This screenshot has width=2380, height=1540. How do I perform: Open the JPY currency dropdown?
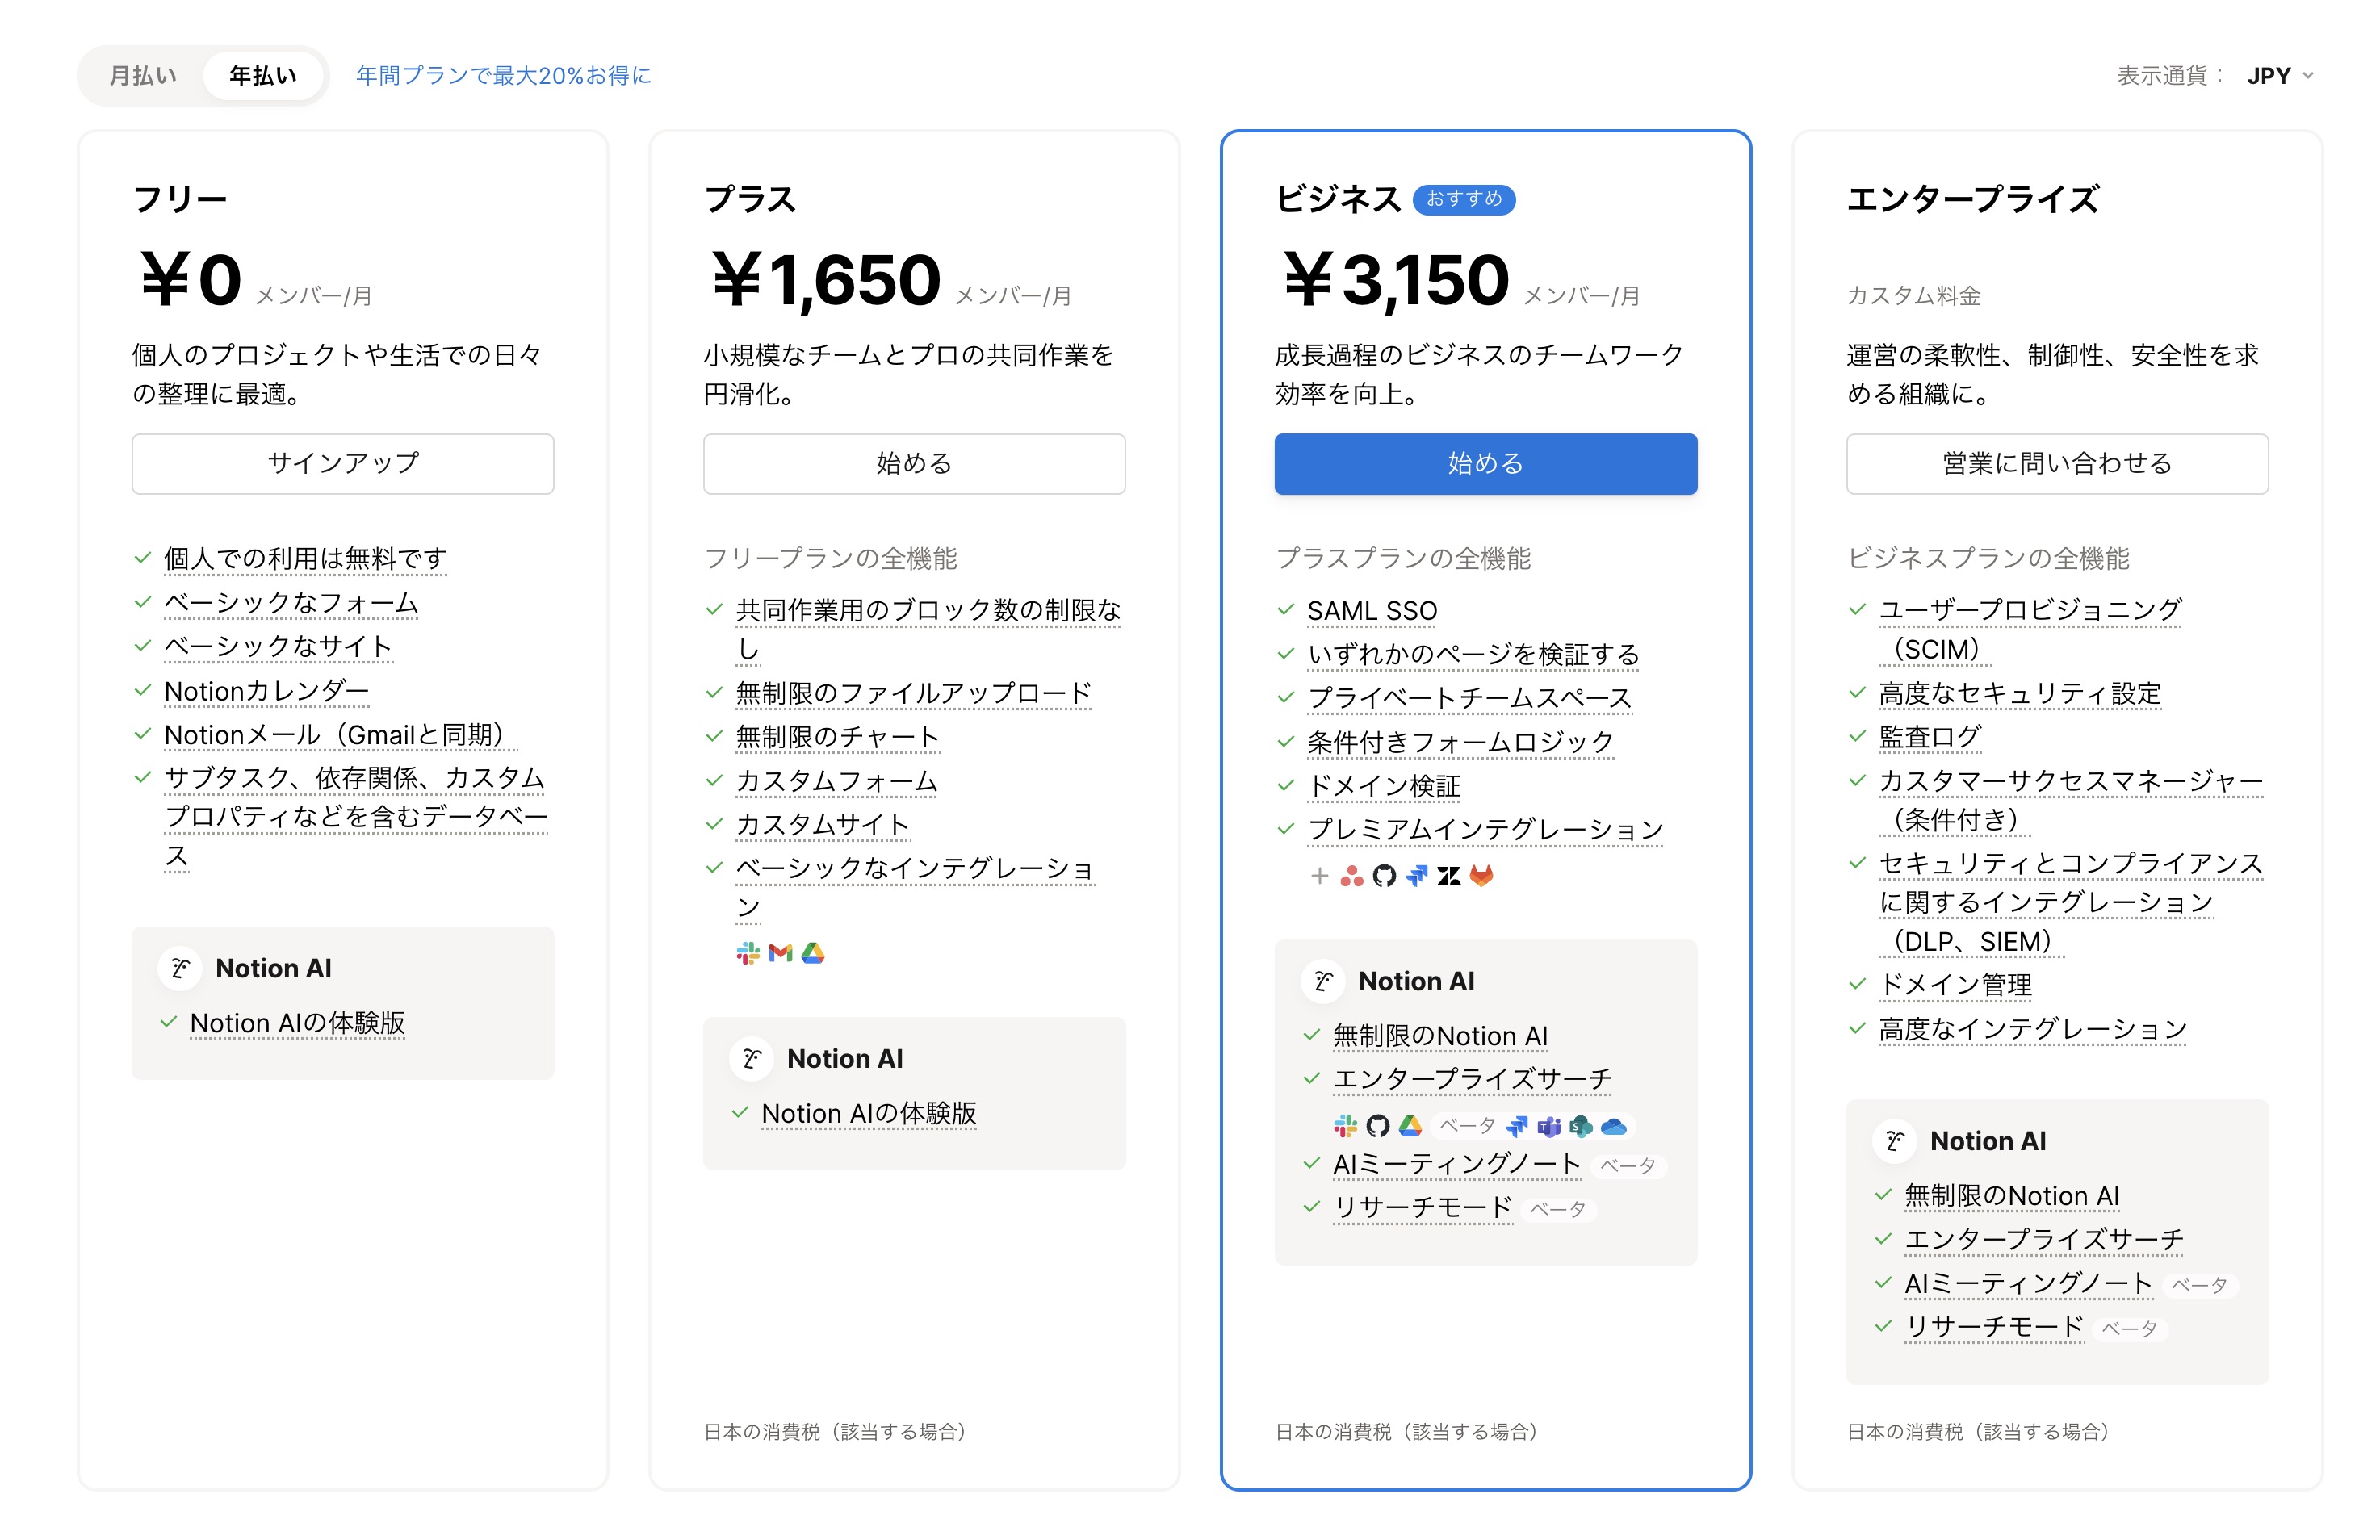(x=2279, y=75)
